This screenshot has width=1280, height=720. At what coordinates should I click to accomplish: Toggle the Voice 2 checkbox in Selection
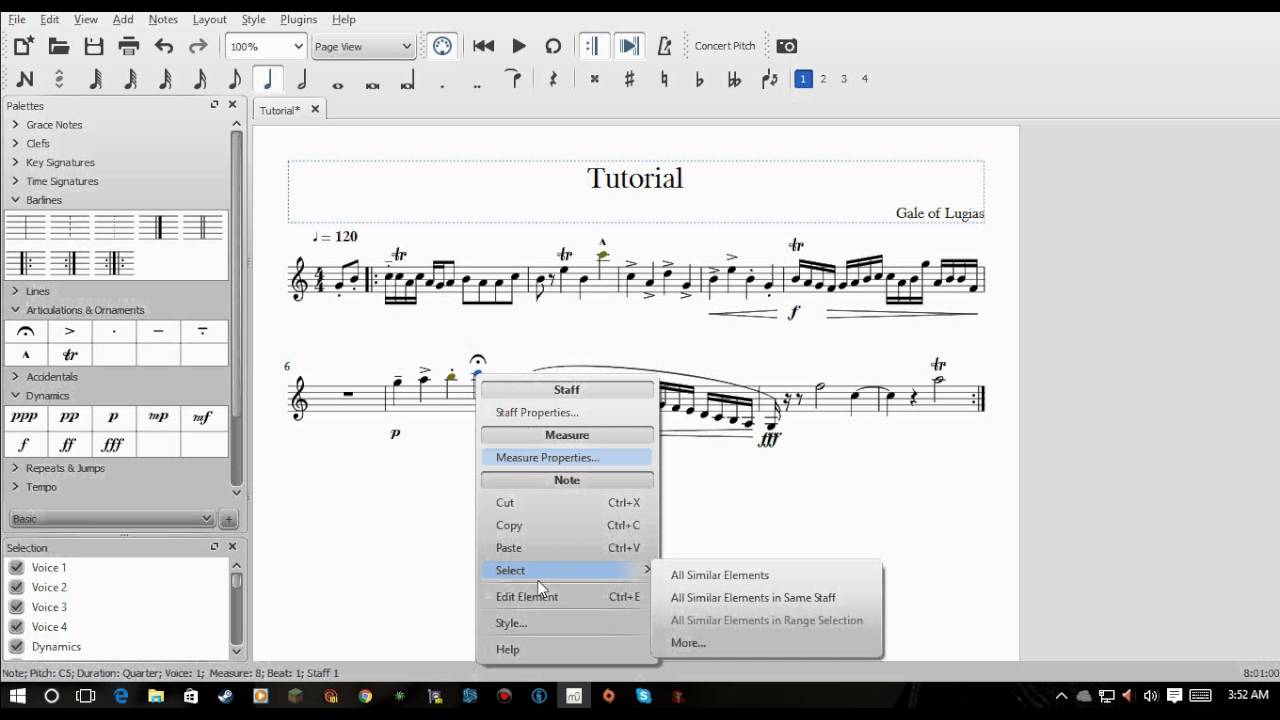(17, 587)
